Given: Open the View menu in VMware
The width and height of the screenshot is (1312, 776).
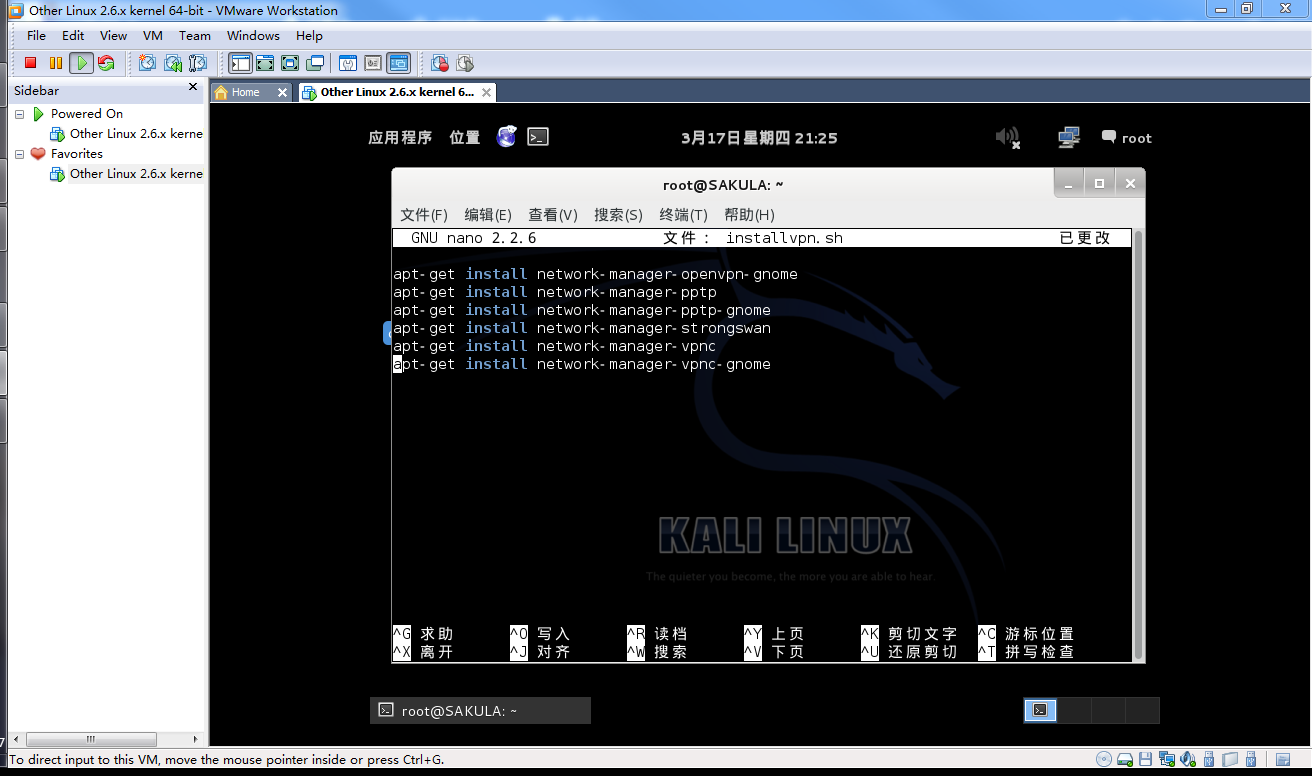Looking at the screenshot, I should [113, 35].
